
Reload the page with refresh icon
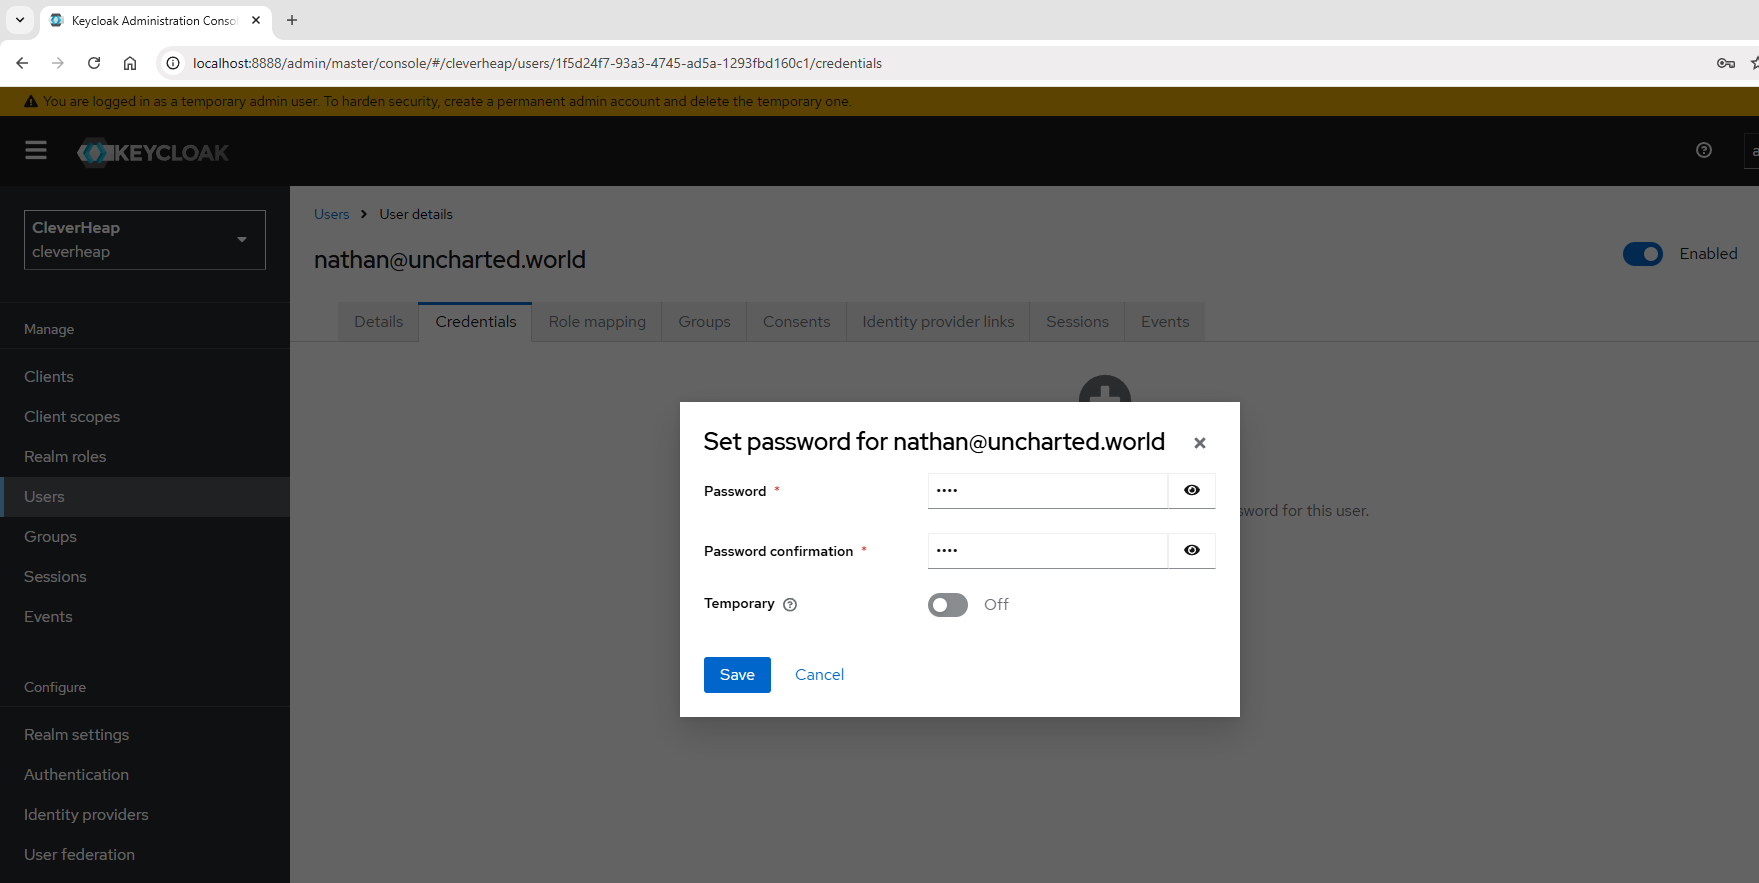pyautogui.click(x=94, y=63)
